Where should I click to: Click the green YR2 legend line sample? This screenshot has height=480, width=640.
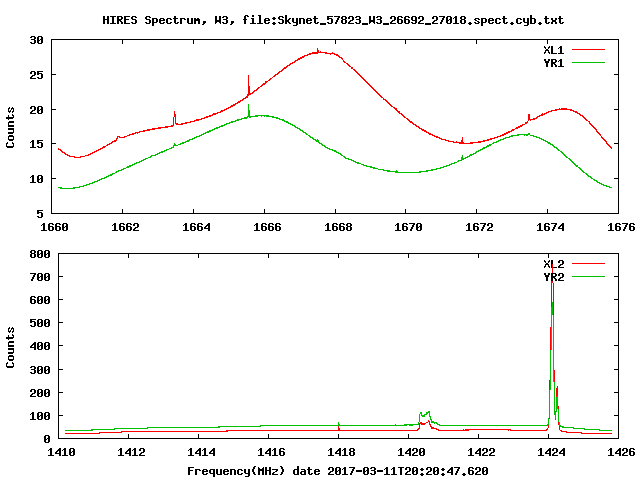click(588, 277)
